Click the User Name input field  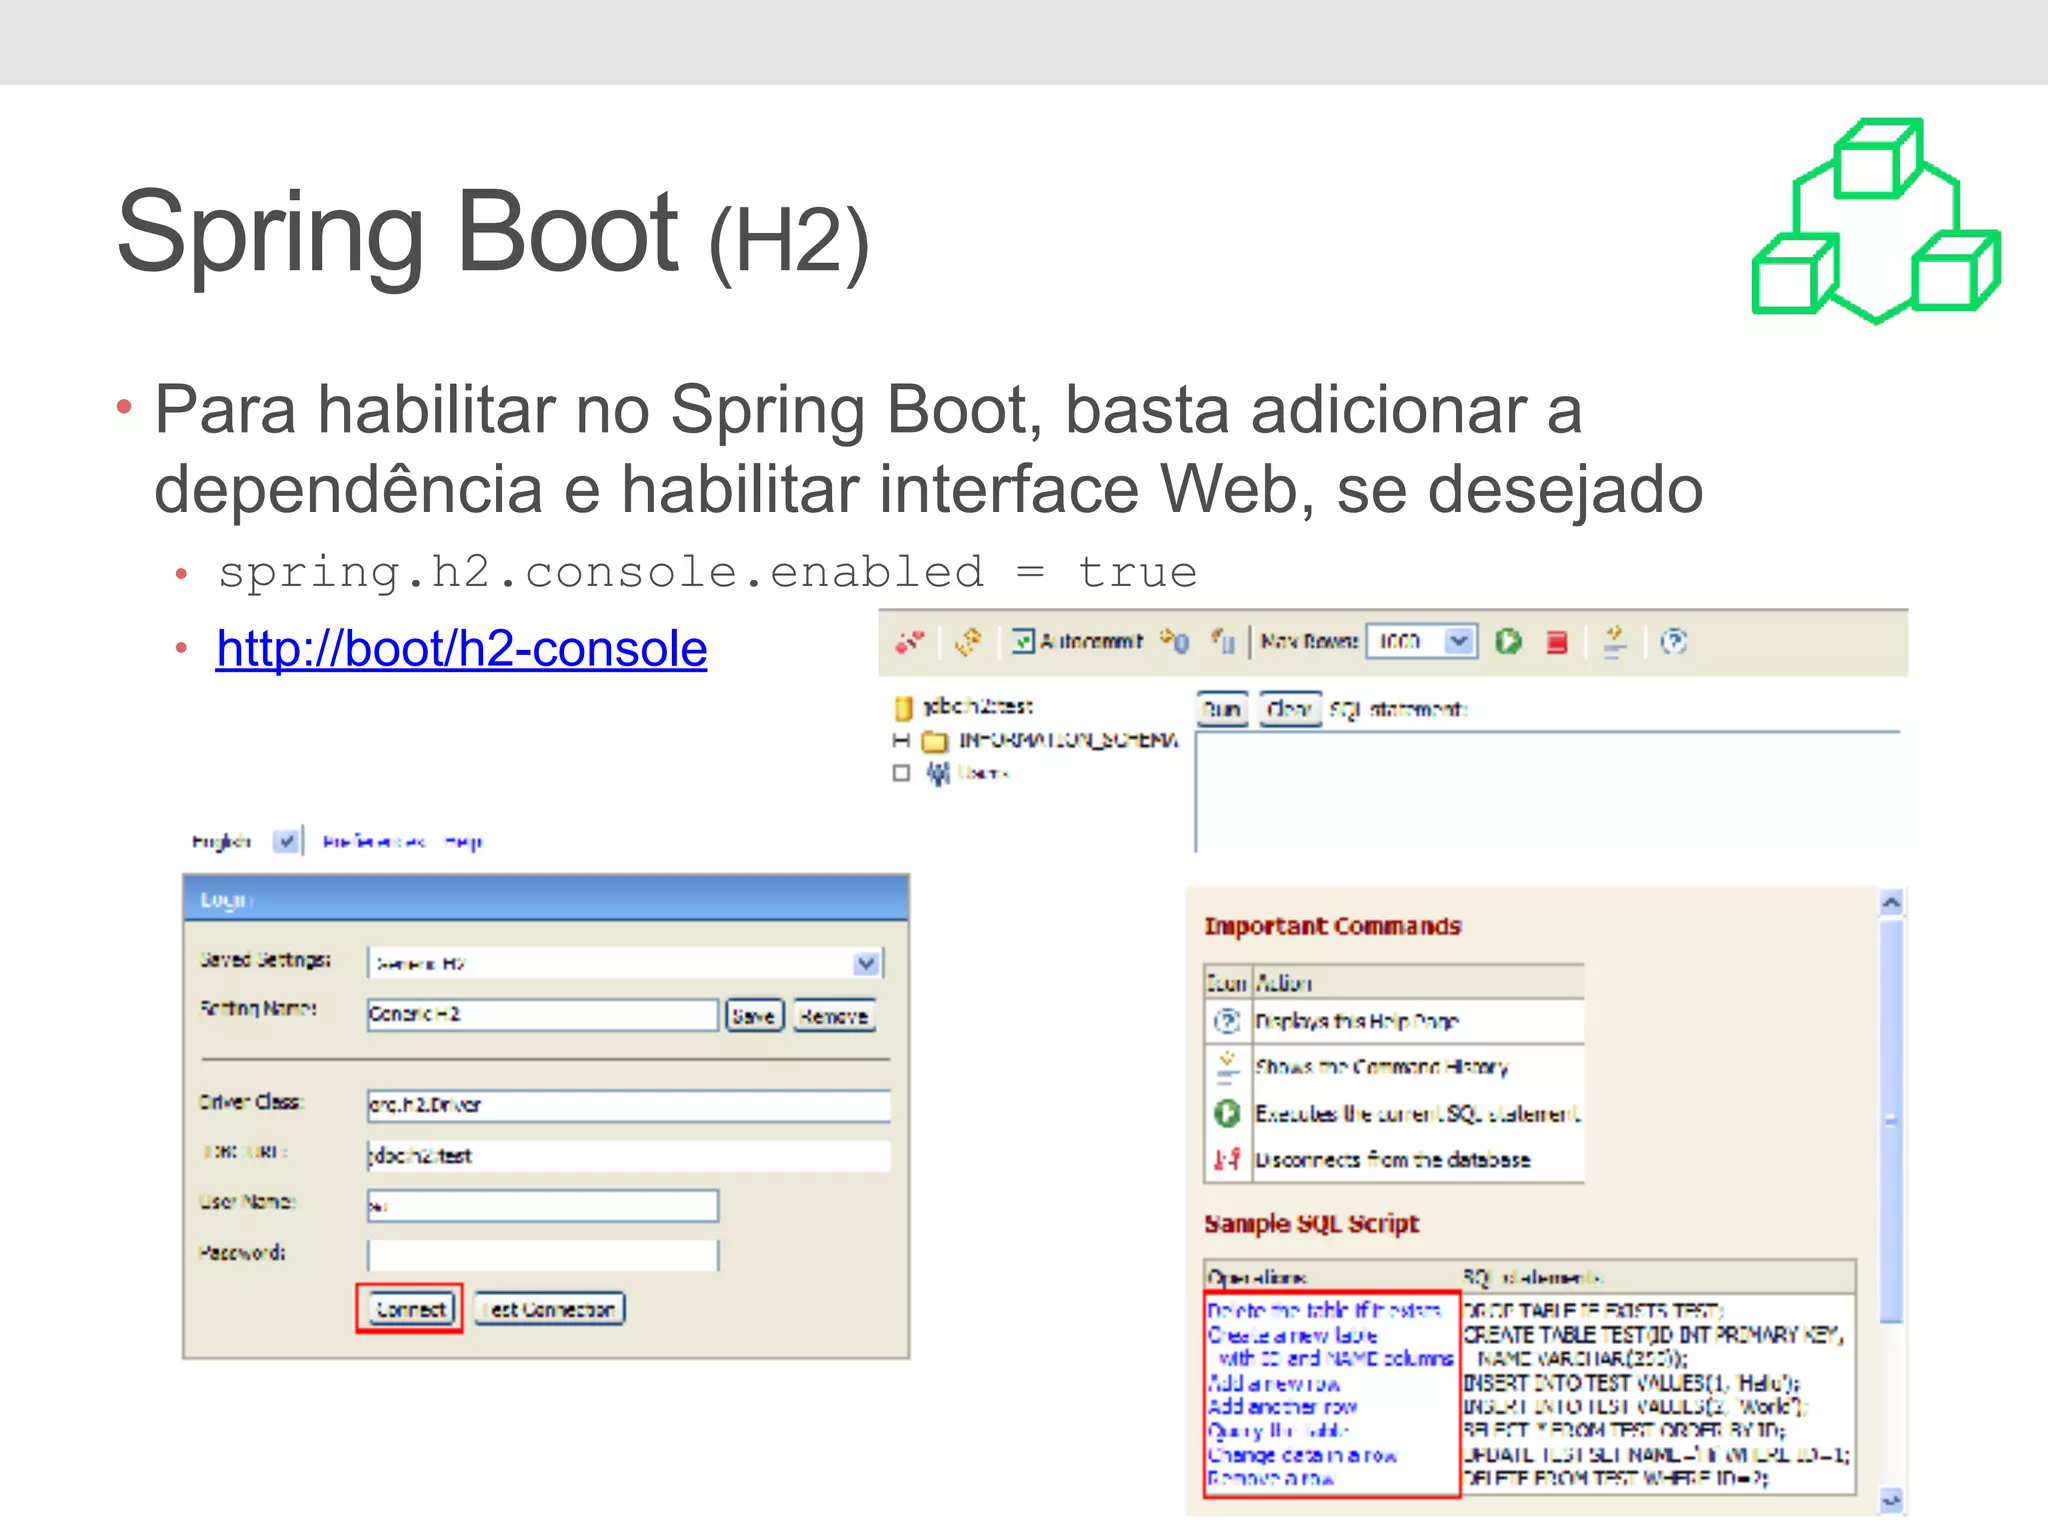(542, 1206)
